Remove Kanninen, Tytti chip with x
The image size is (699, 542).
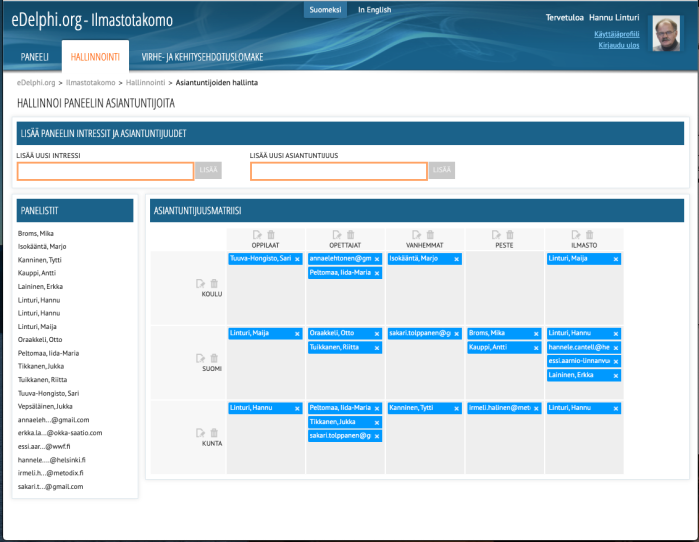[x=457, y=408]
